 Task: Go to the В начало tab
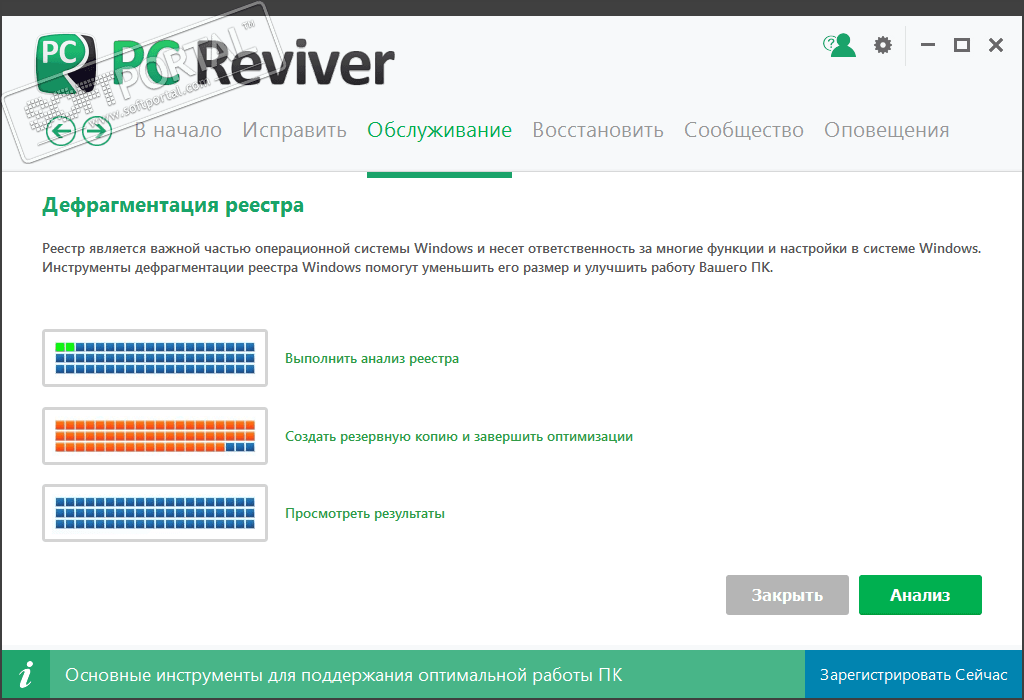[x=178, y=130]
